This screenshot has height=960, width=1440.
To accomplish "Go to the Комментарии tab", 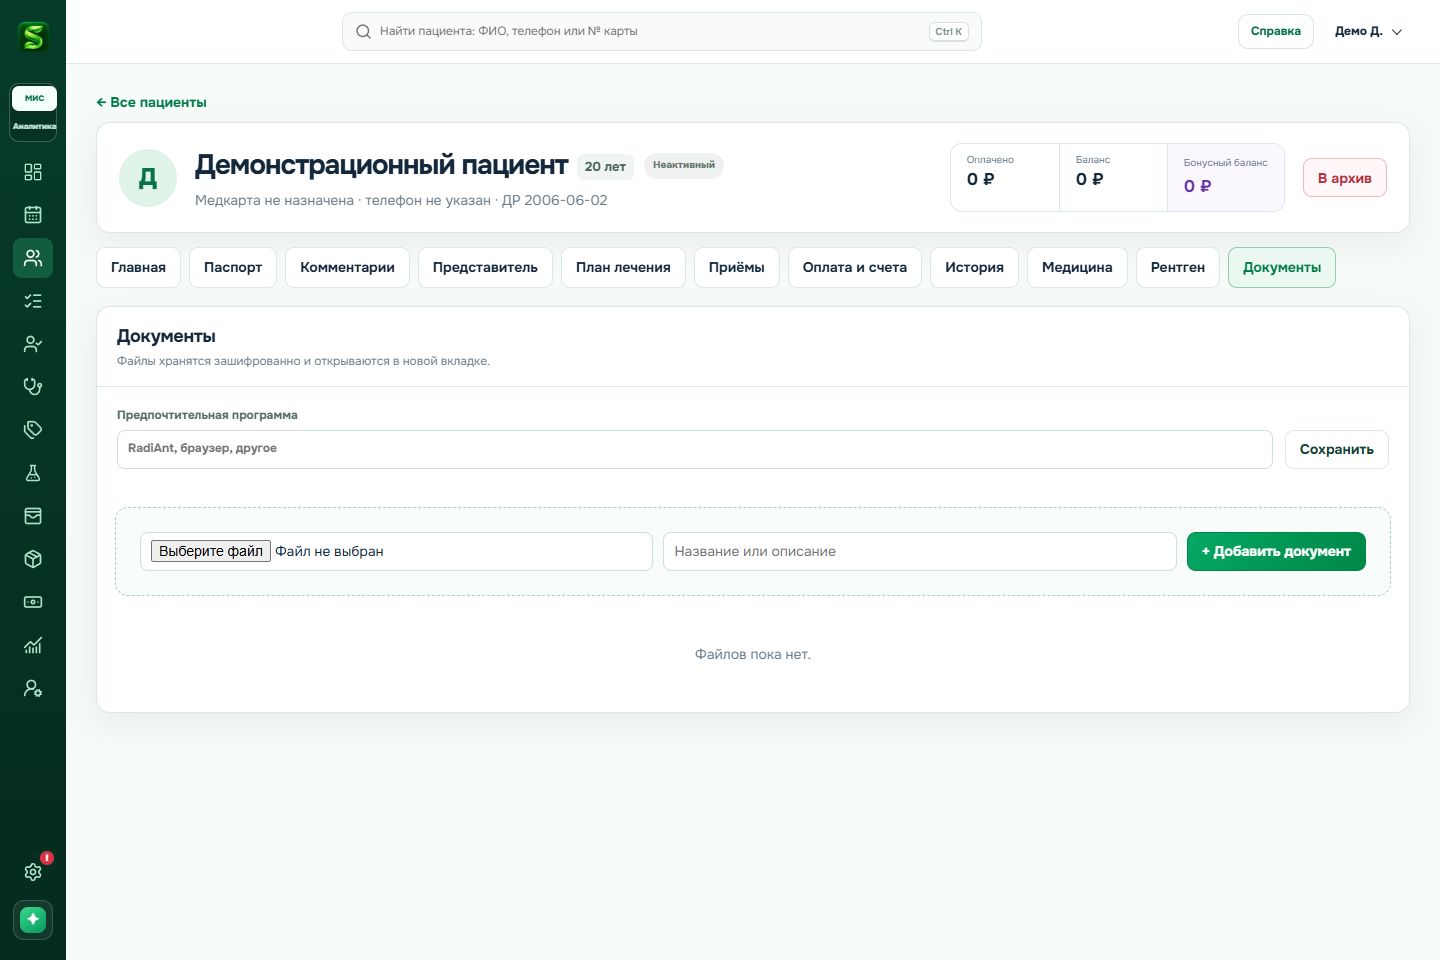I will pos(347,267).
